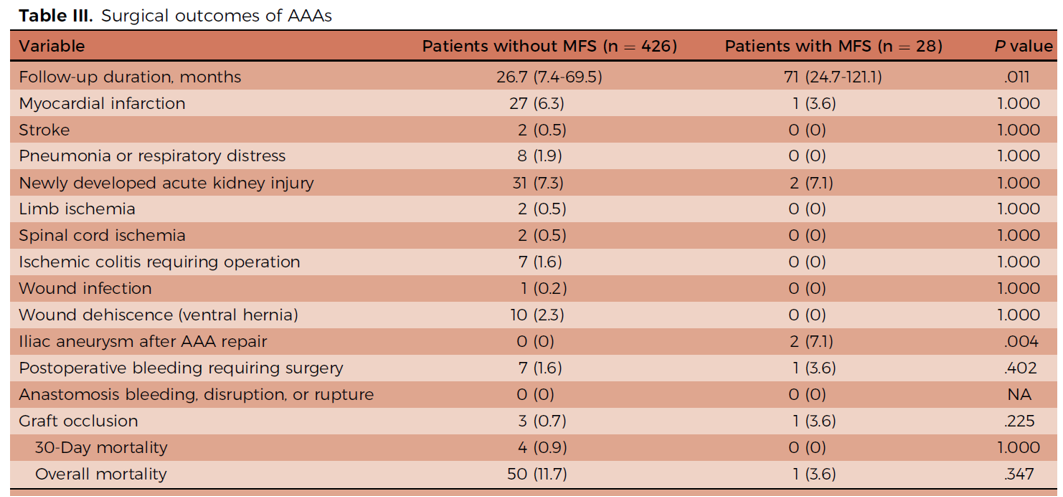
Task: Click Postoperative bleeding requiring surgery label
Action: pyautogui.click(x=181, y=368)
